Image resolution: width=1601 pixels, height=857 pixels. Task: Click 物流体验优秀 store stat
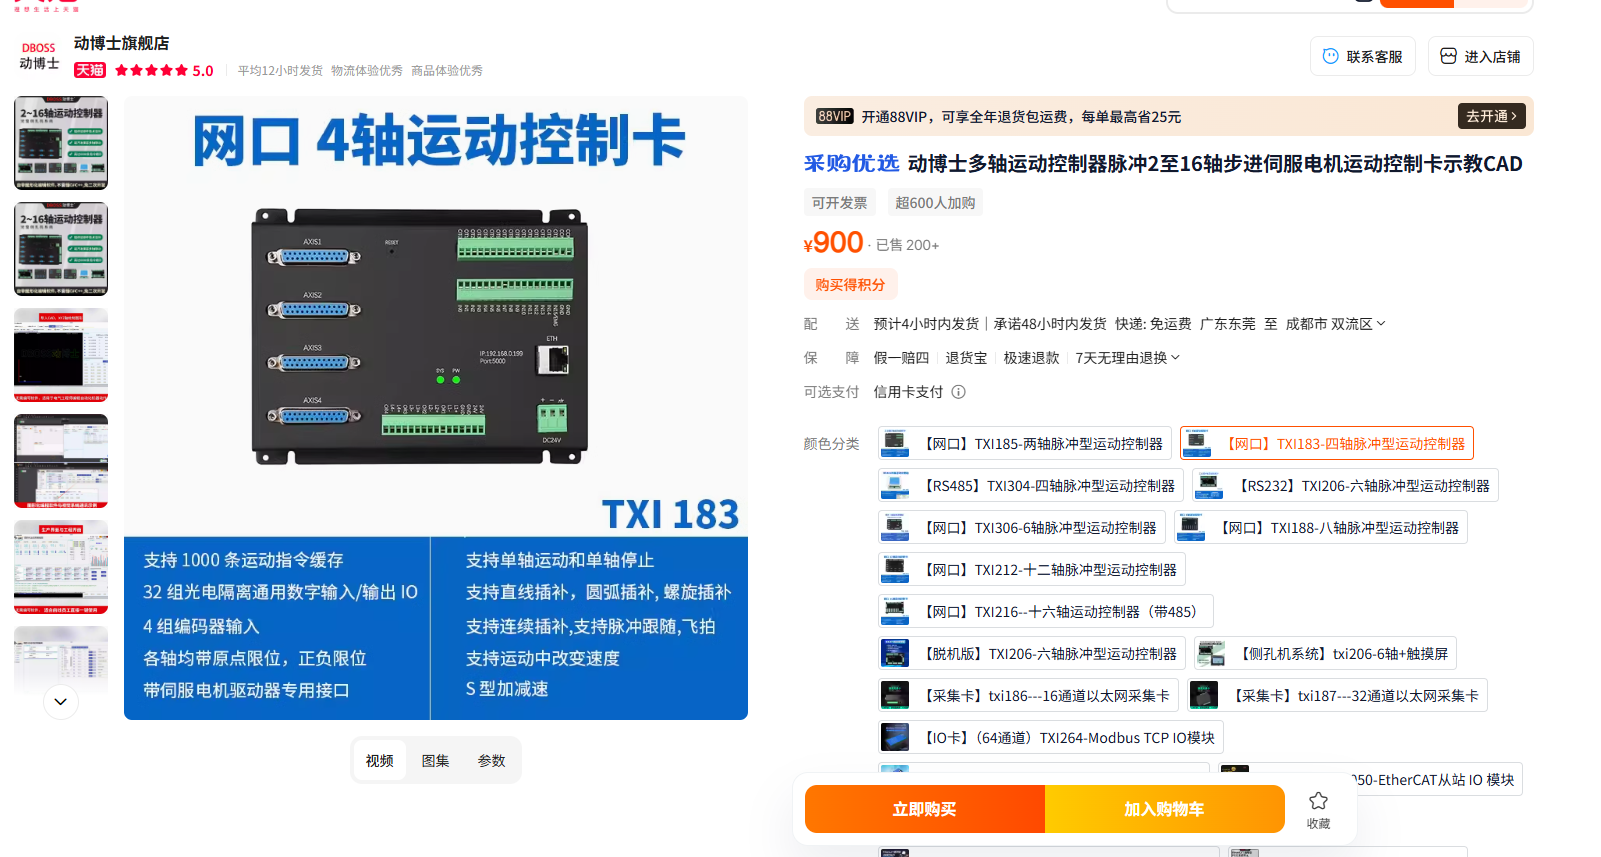coord(367,71)
